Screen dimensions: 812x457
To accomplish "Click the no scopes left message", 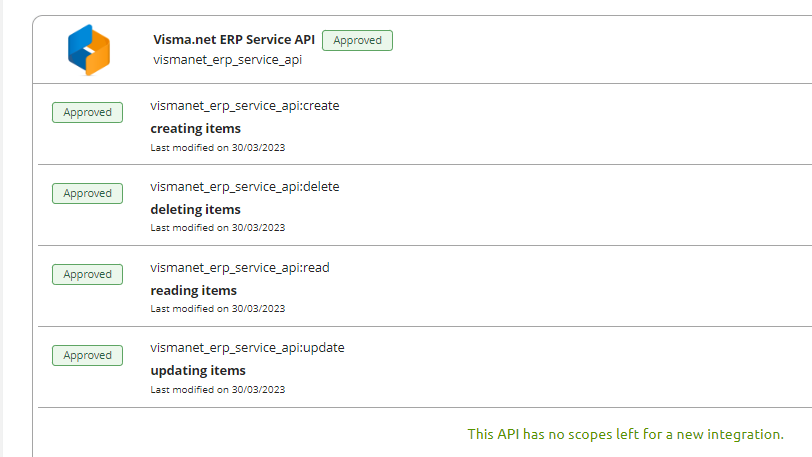I will pos(626,434).
